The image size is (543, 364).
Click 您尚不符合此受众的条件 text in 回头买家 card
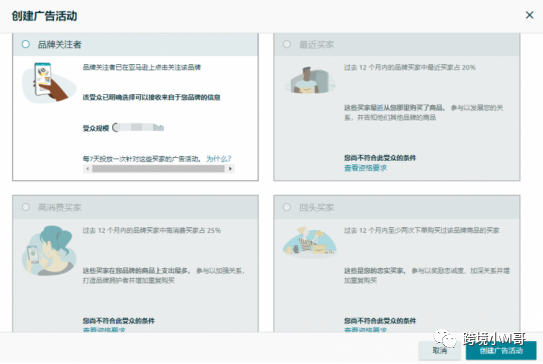tap(380, 321)
